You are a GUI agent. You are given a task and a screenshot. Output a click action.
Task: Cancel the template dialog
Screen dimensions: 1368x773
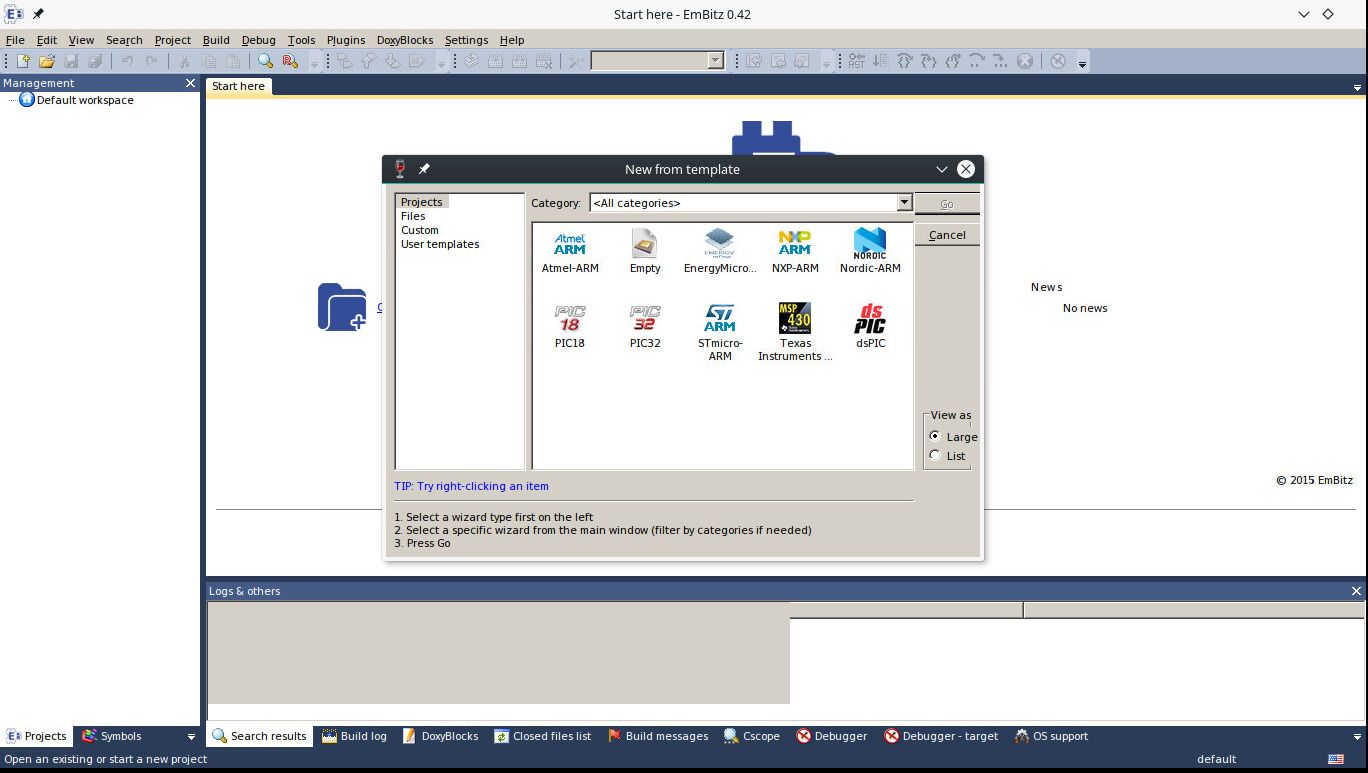point(945,234)
